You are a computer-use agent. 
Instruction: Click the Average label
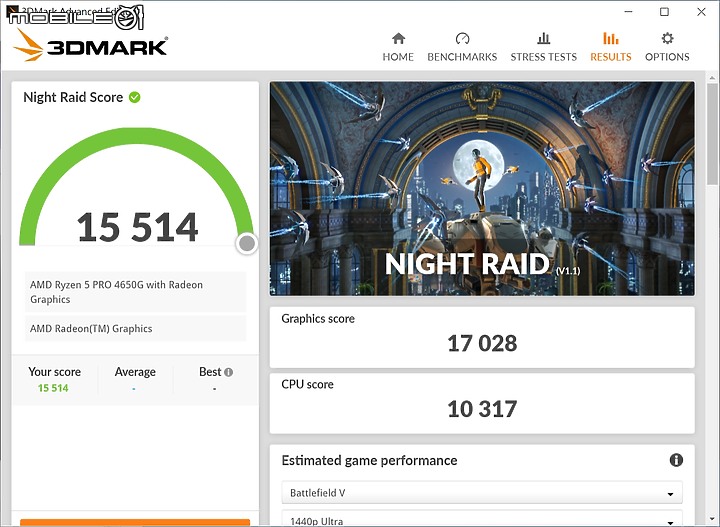point(135,372)
